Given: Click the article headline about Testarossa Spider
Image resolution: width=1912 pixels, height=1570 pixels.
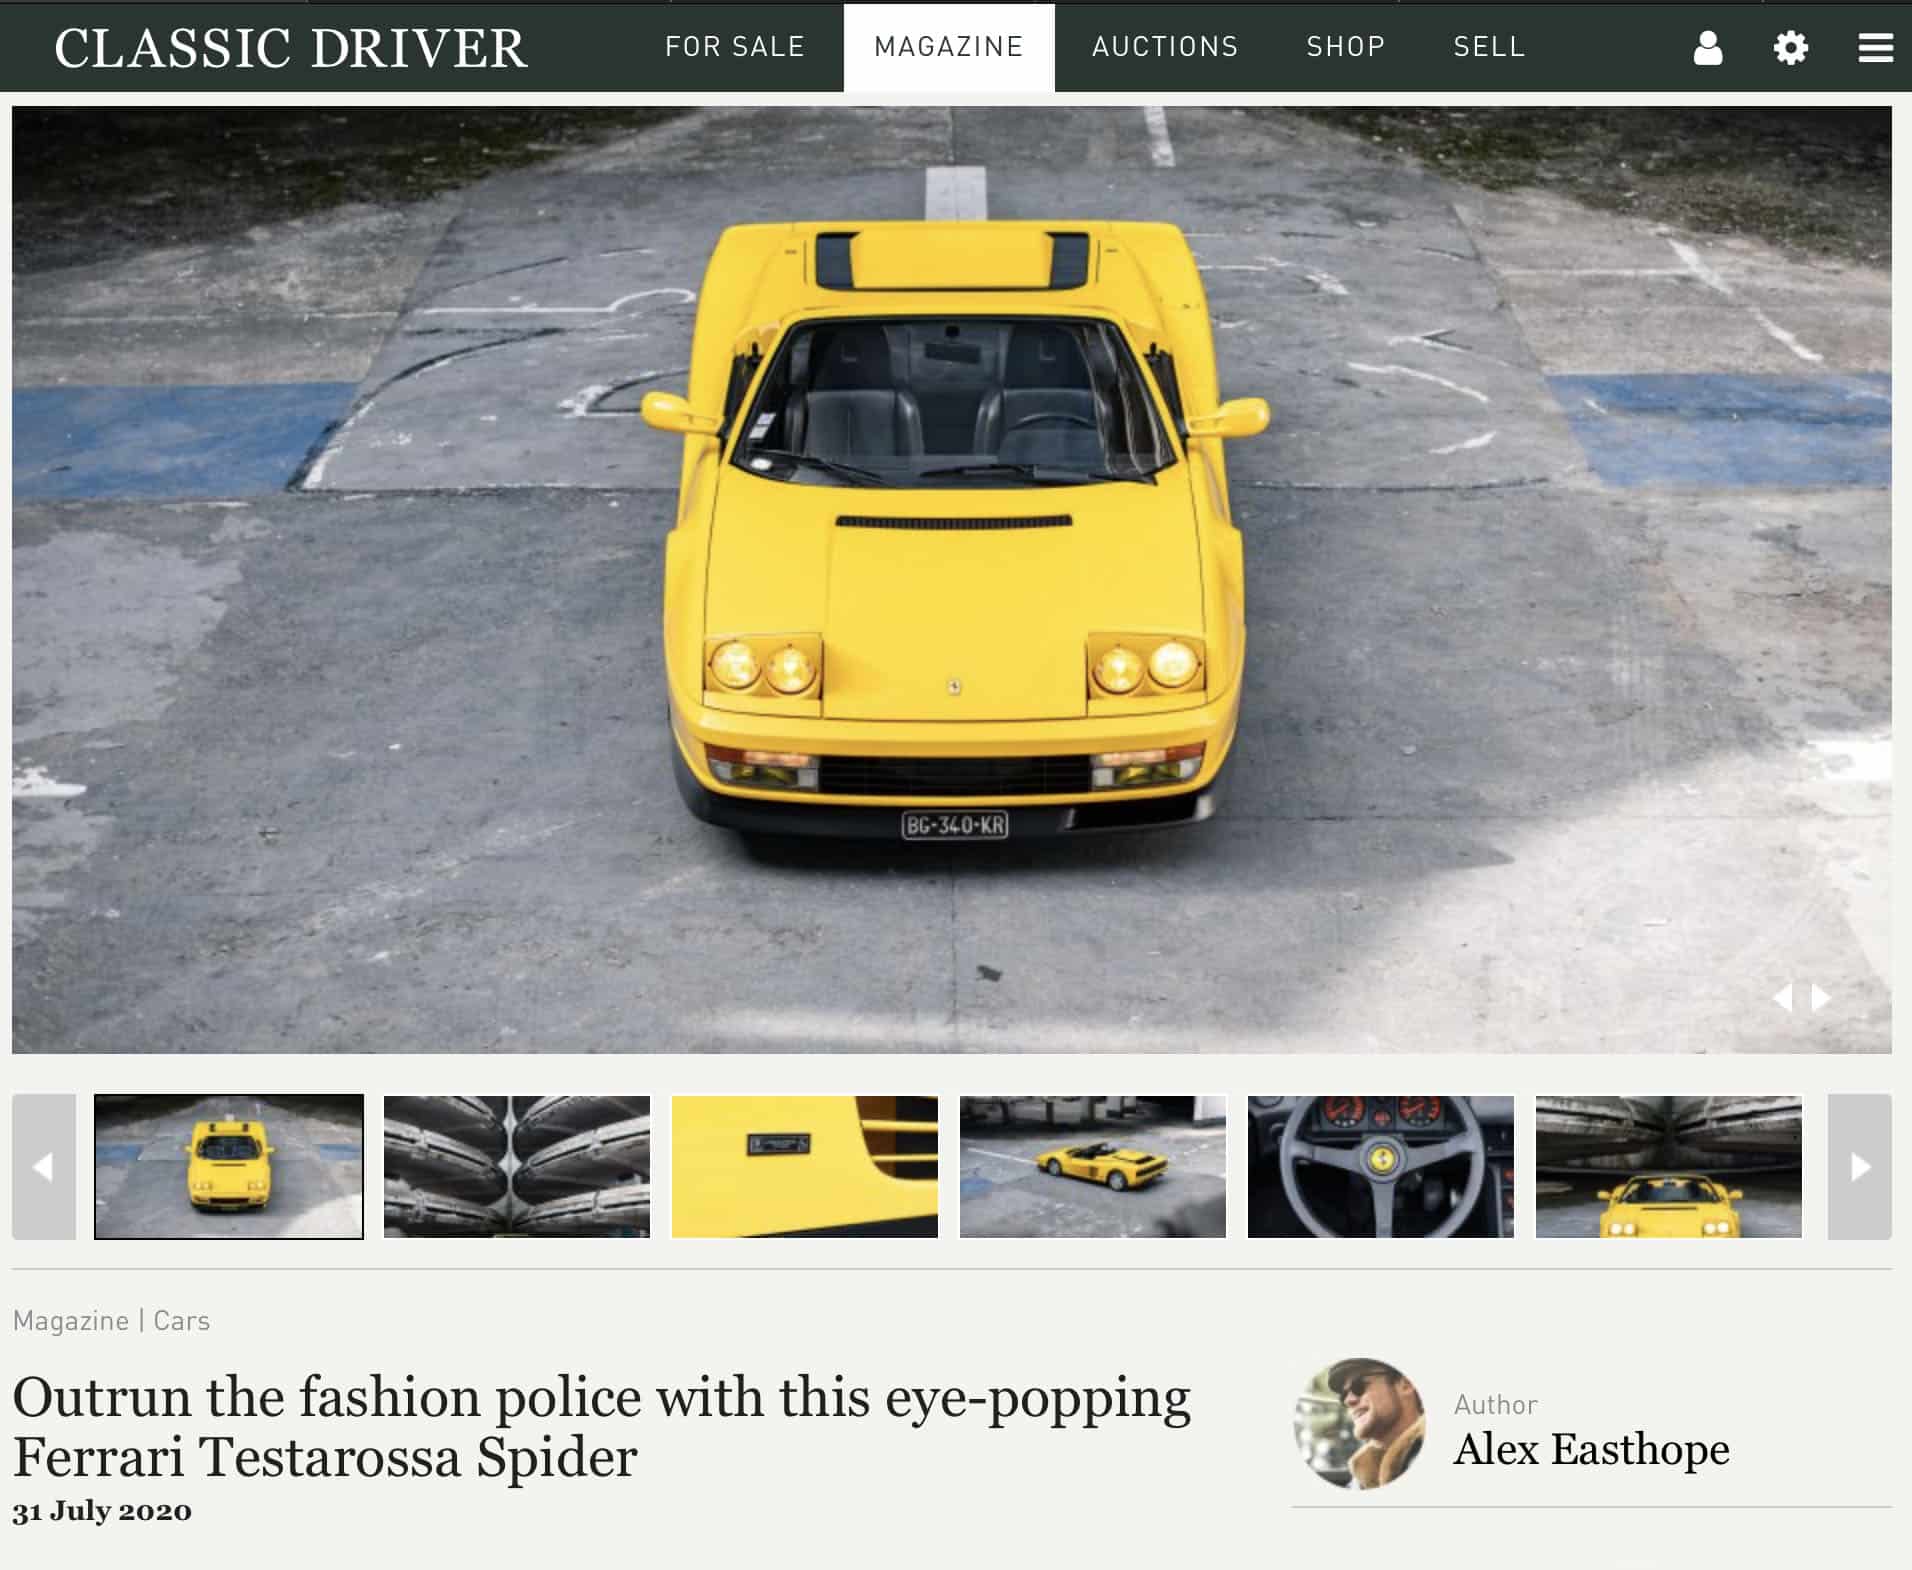Looking at the screenshot, I should [602, 1427].
